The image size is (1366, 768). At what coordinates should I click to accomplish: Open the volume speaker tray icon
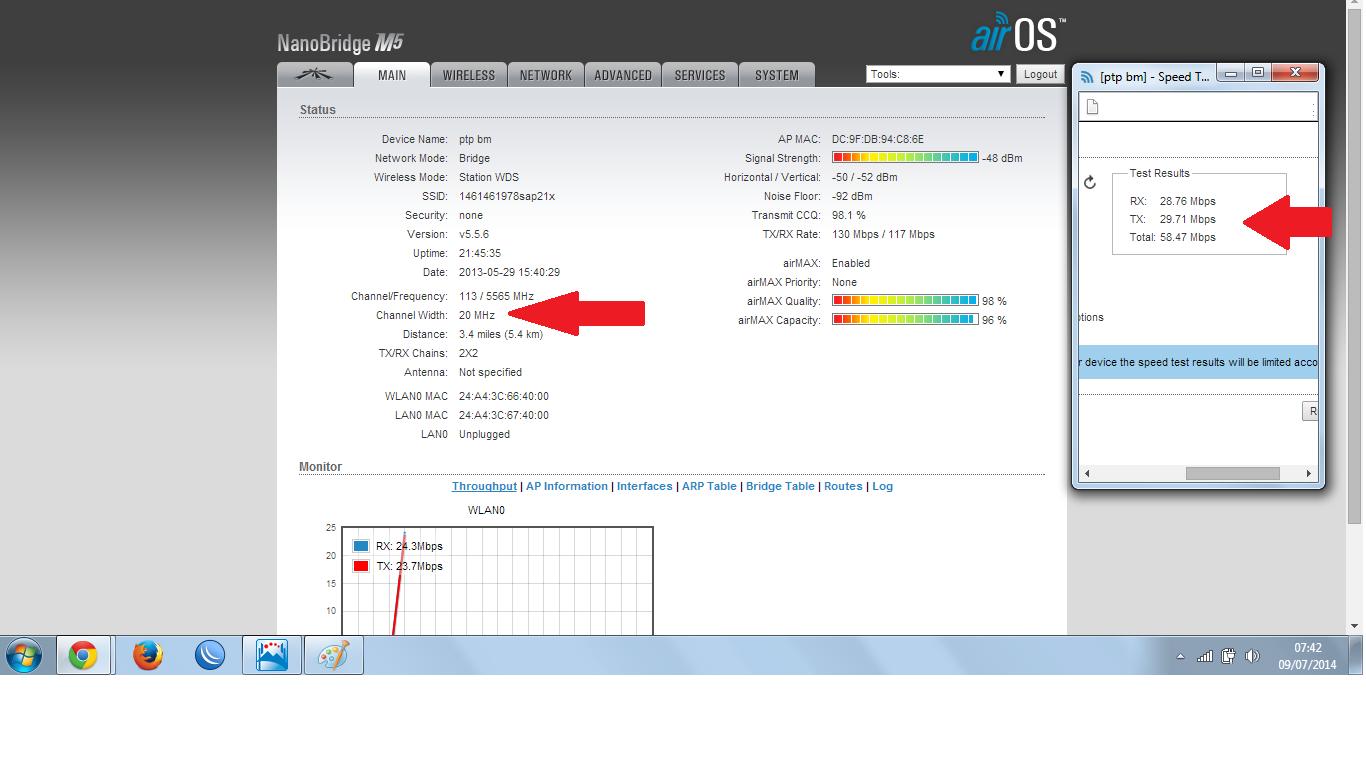coord(1252,656)
